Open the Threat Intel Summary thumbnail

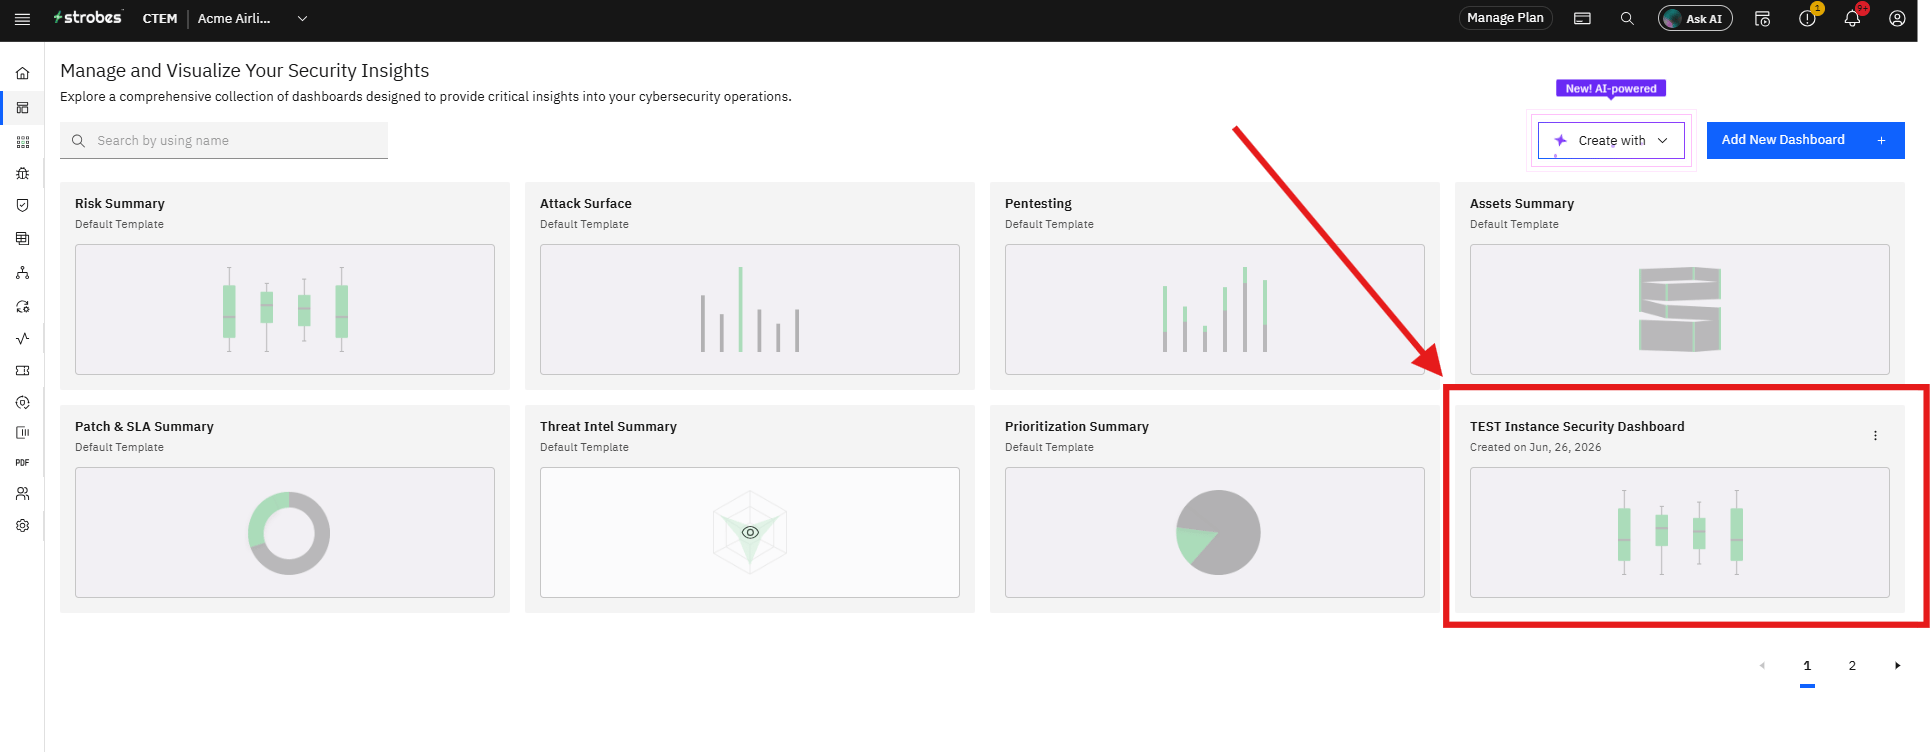coord(750,533)
